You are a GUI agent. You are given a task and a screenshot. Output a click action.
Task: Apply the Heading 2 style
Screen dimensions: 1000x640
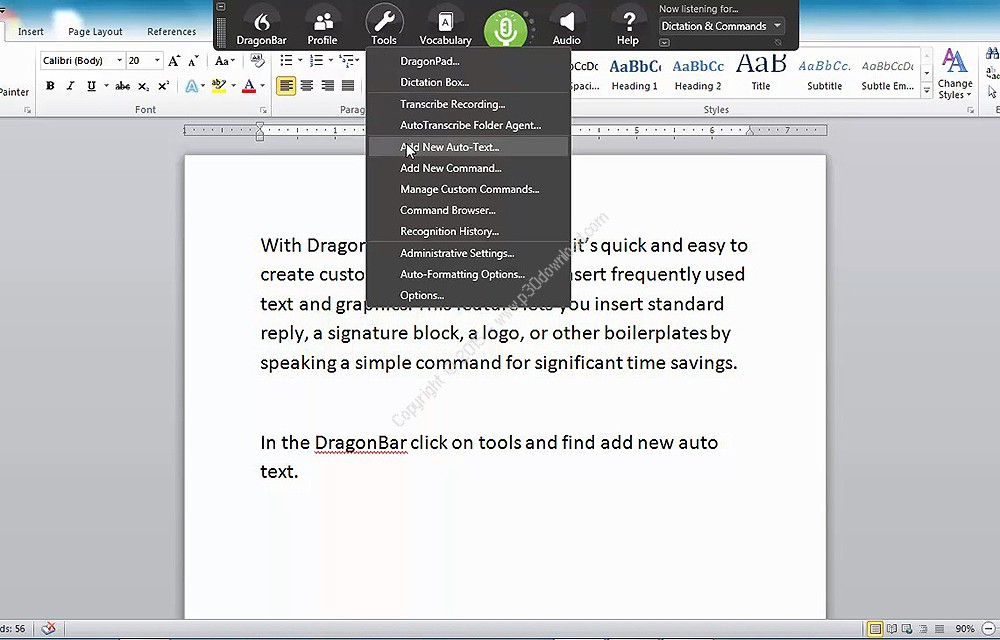click(698, 75)
